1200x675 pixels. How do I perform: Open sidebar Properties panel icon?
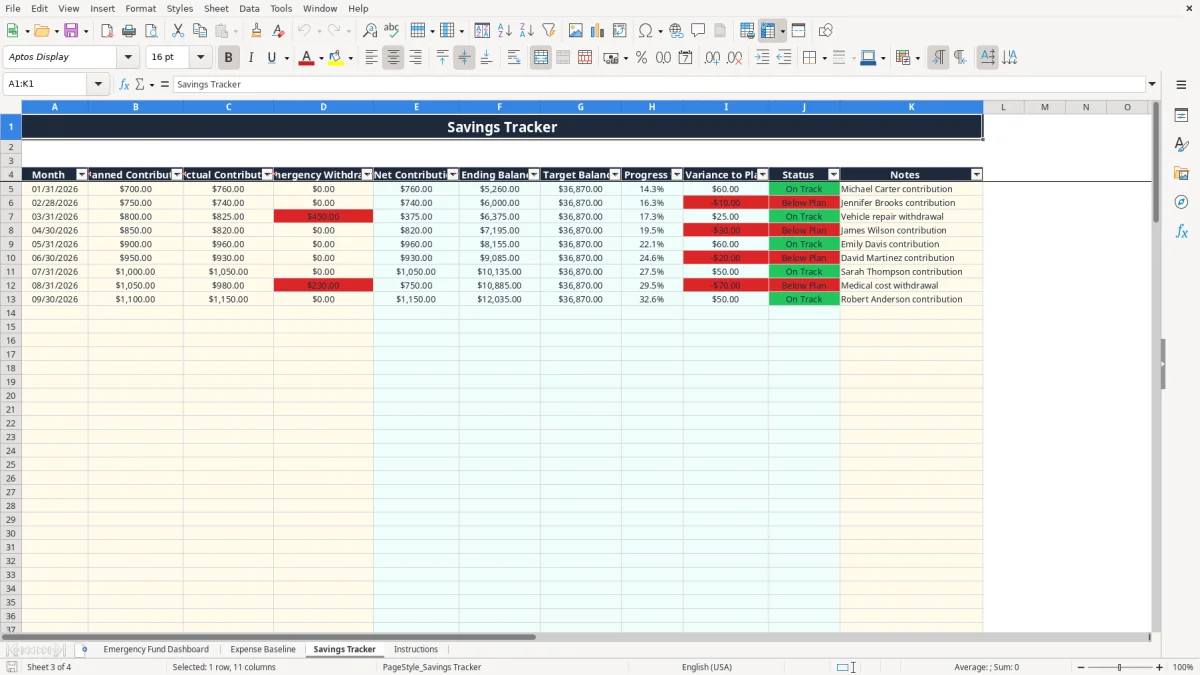coord(1181,116)
